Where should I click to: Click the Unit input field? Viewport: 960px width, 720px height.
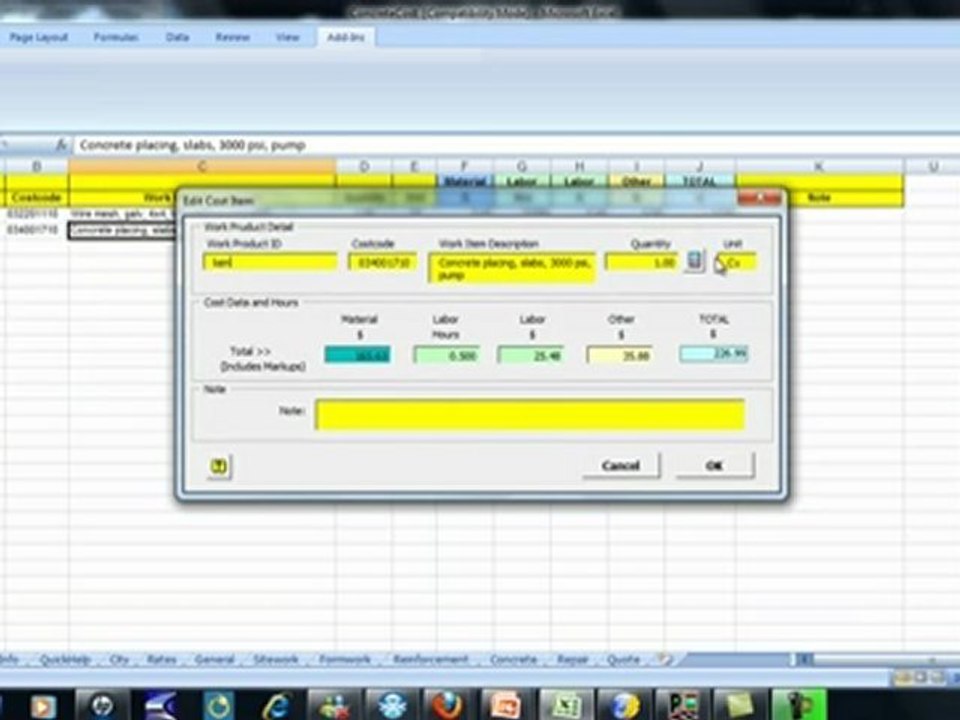[x=736, y=262]
